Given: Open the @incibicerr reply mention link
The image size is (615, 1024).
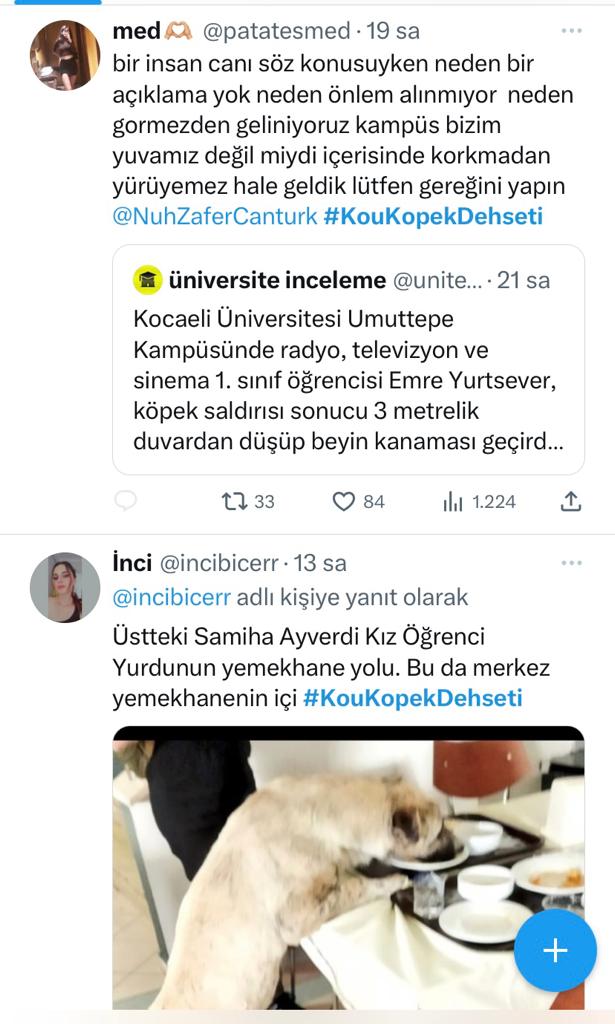Looking at the screenshot, I should point(171,597).
